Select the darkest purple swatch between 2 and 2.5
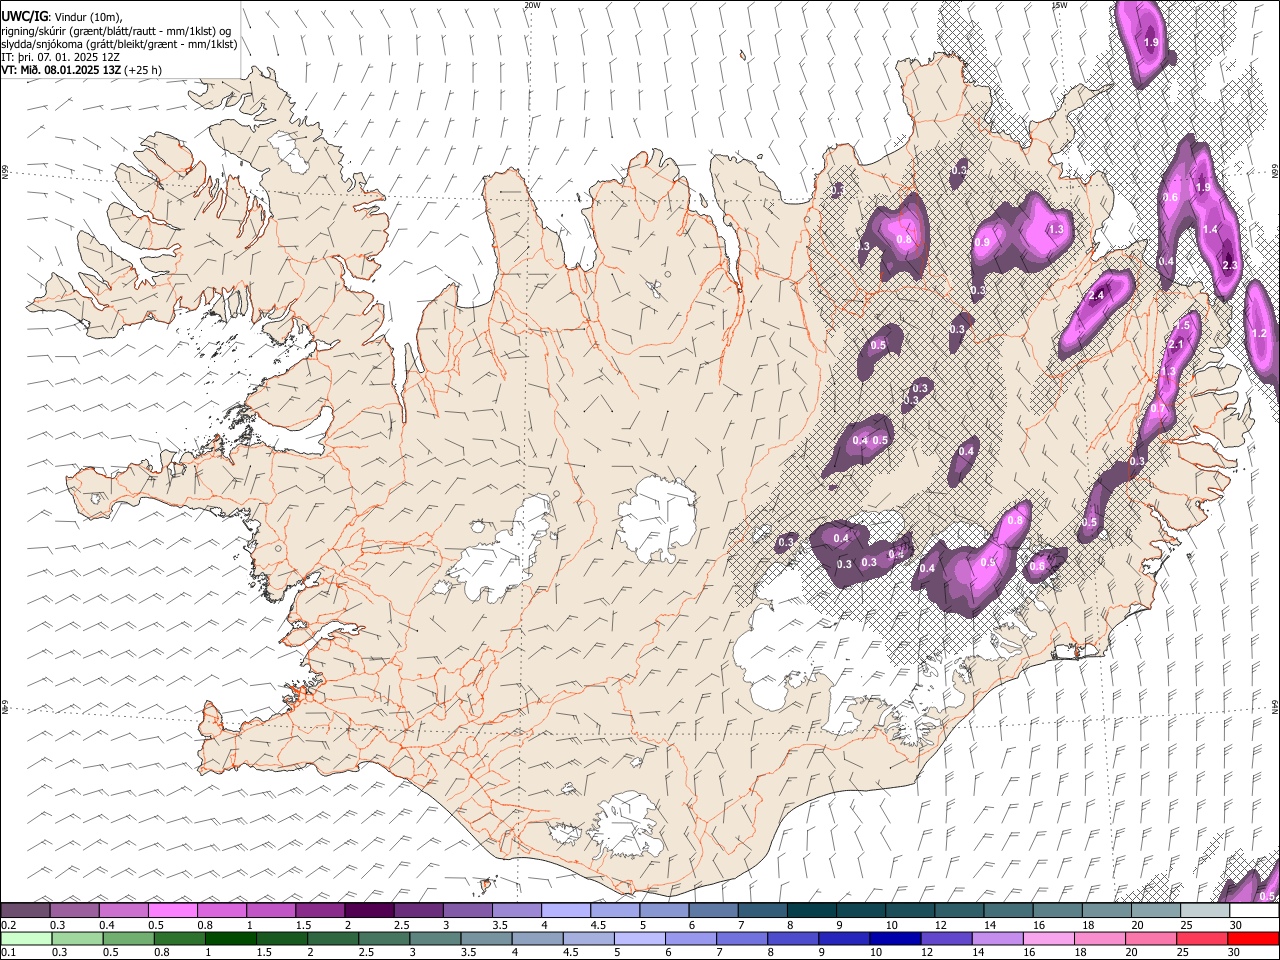This screenshot has height=960, width=1280. [x=368, y=911]
